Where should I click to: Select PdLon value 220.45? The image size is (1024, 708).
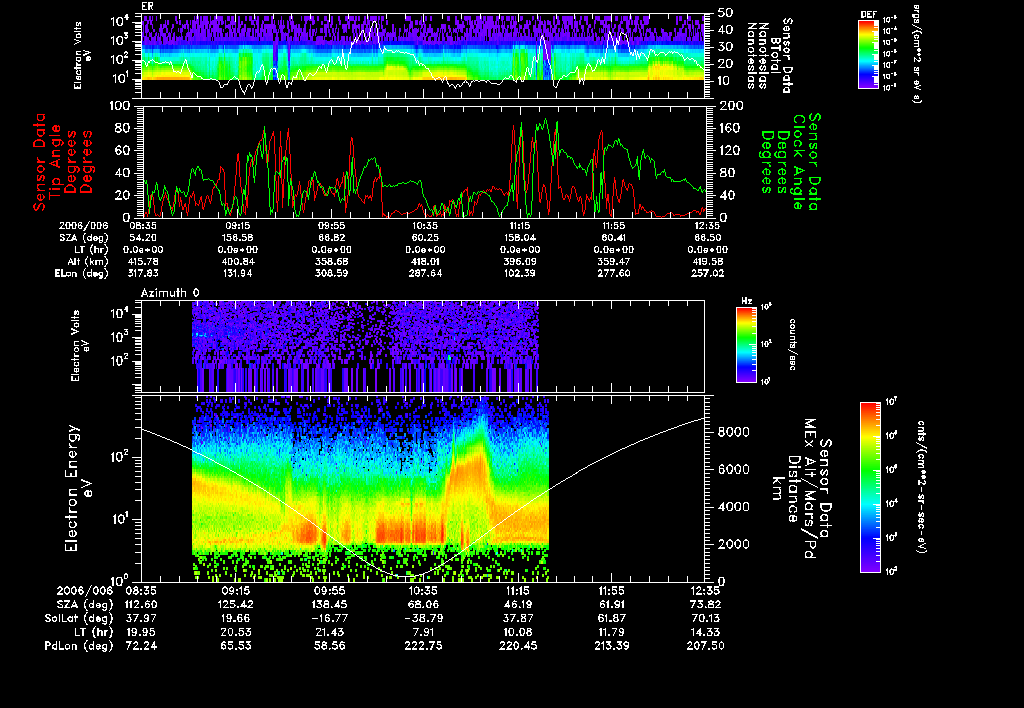click(518, 645)
